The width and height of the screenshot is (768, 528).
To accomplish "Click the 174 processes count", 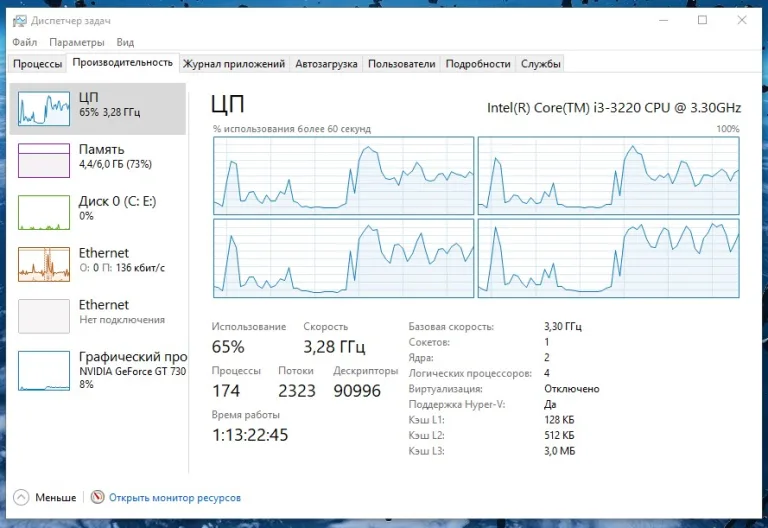I will pos(226,391).
